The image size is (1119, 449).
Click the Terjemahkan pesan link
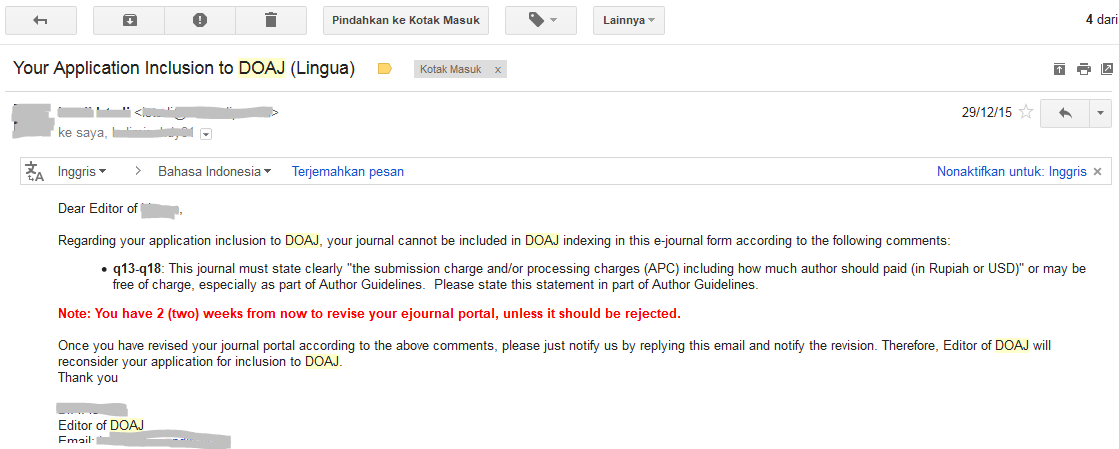[348, 172]
